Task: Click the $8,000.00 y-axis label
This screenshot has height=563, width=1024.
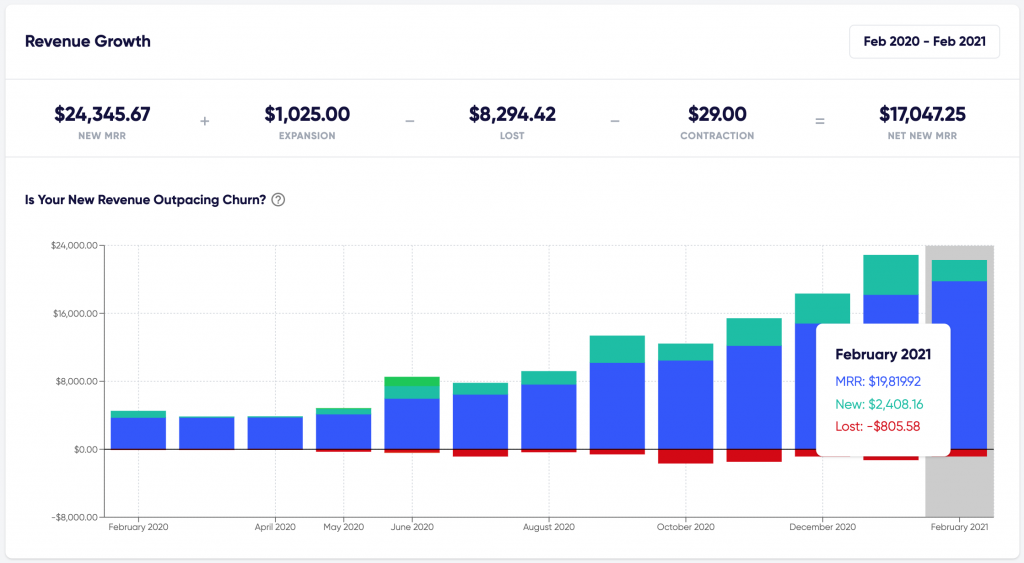Action: pos(77,381)
